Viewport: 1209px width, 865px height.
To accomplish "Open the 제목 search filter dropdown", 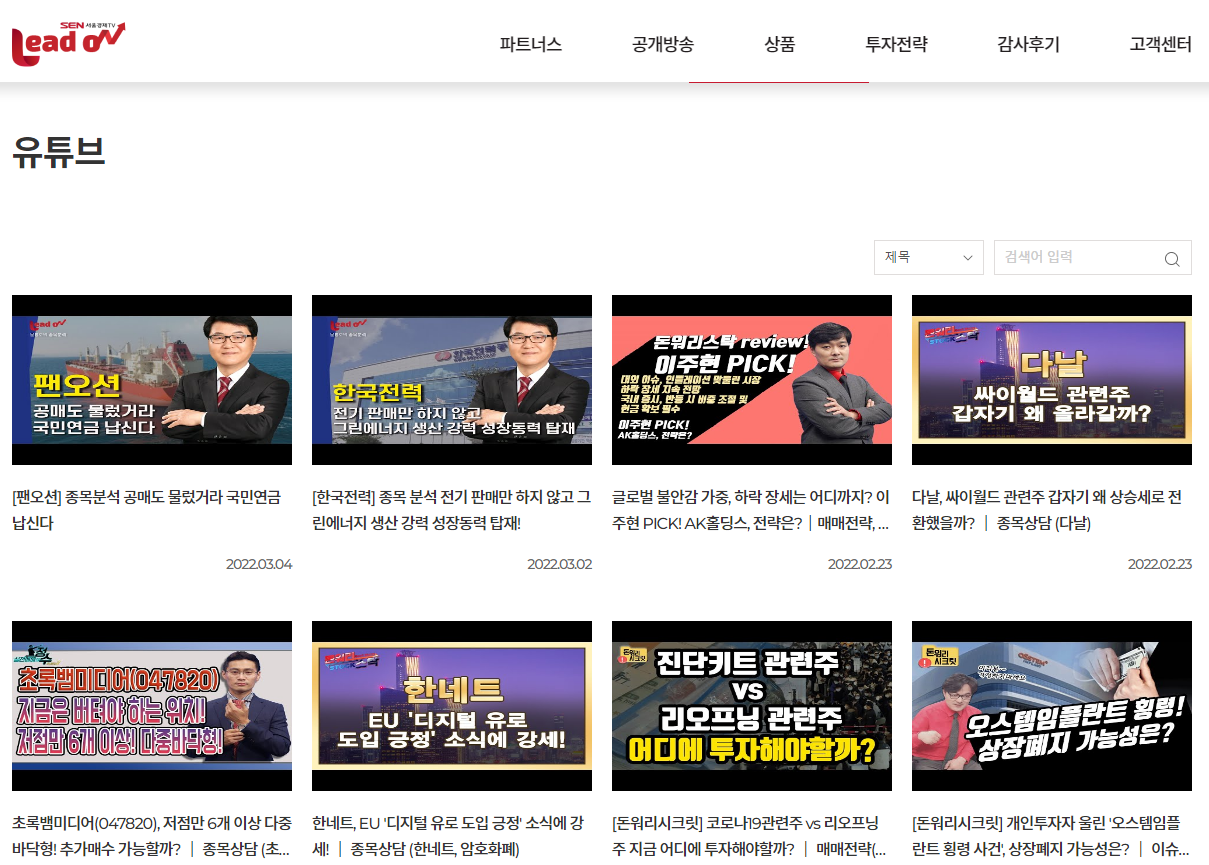I will [928, 257].
